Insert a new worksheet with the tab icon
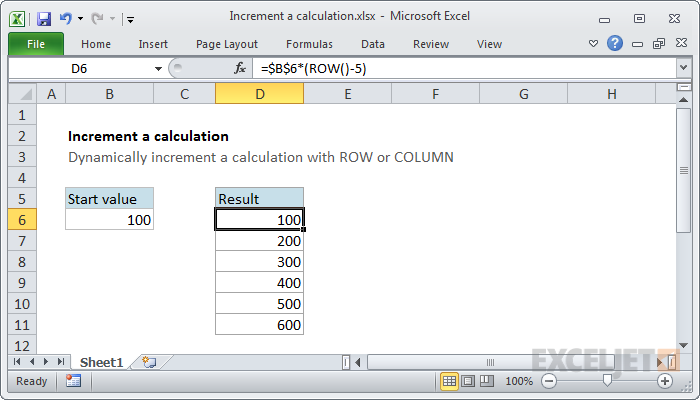Screen dimensions: 700x400 click(150, 362)
